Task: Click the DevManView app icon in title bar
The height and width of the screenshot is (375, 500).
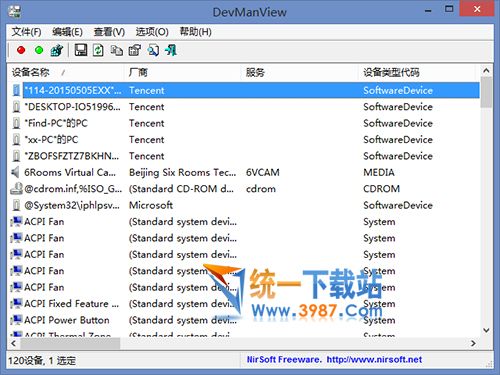Action: [x=14, y=12]
